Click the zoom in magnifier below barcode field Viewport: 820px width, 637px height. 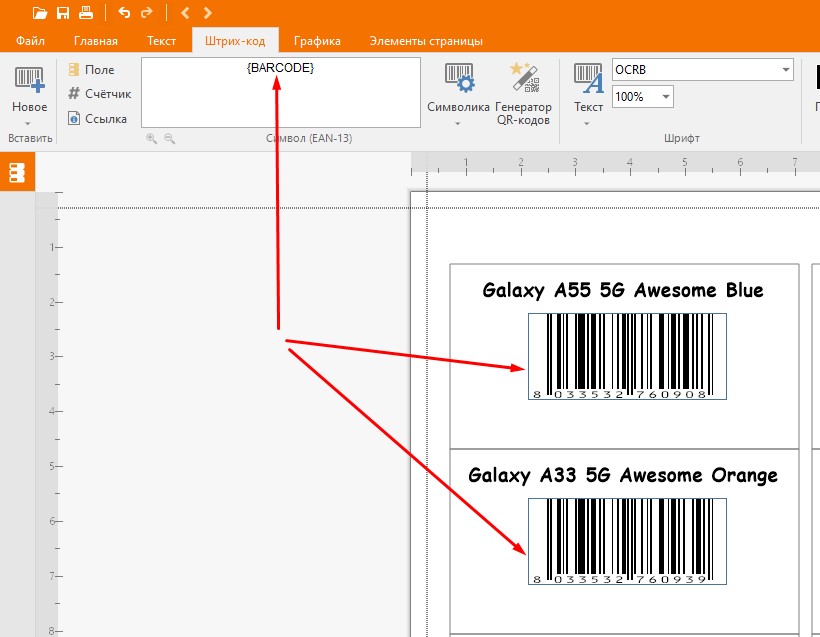tap(152, 139)
